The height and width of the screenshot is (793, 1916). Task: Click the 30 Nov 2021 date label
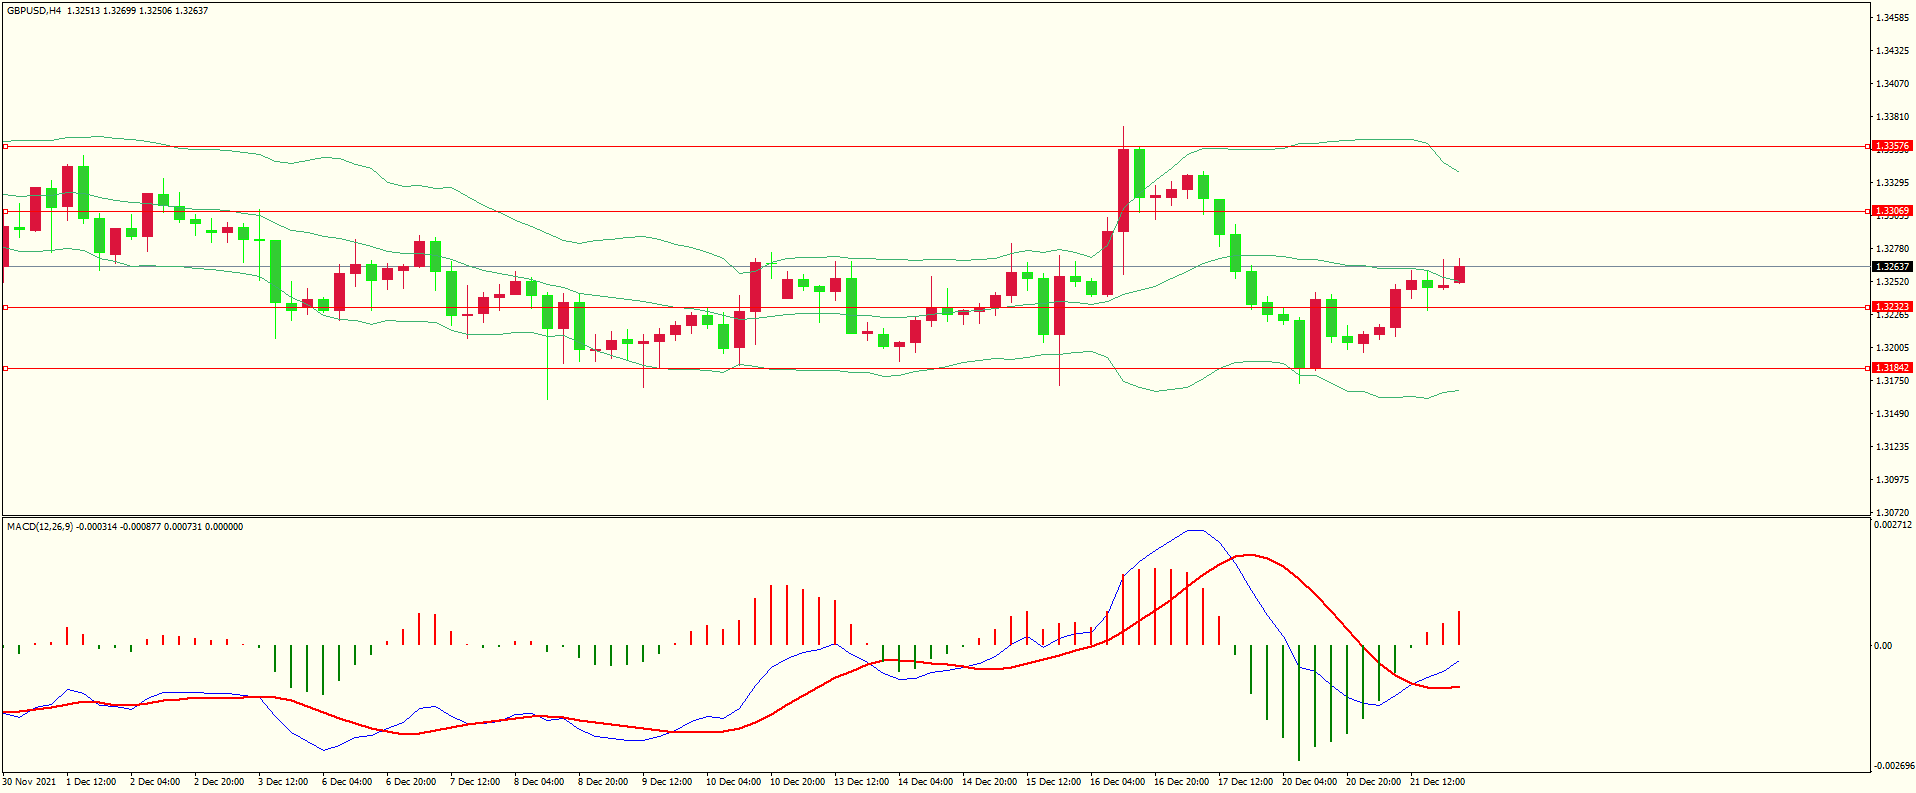coord(30,782)
